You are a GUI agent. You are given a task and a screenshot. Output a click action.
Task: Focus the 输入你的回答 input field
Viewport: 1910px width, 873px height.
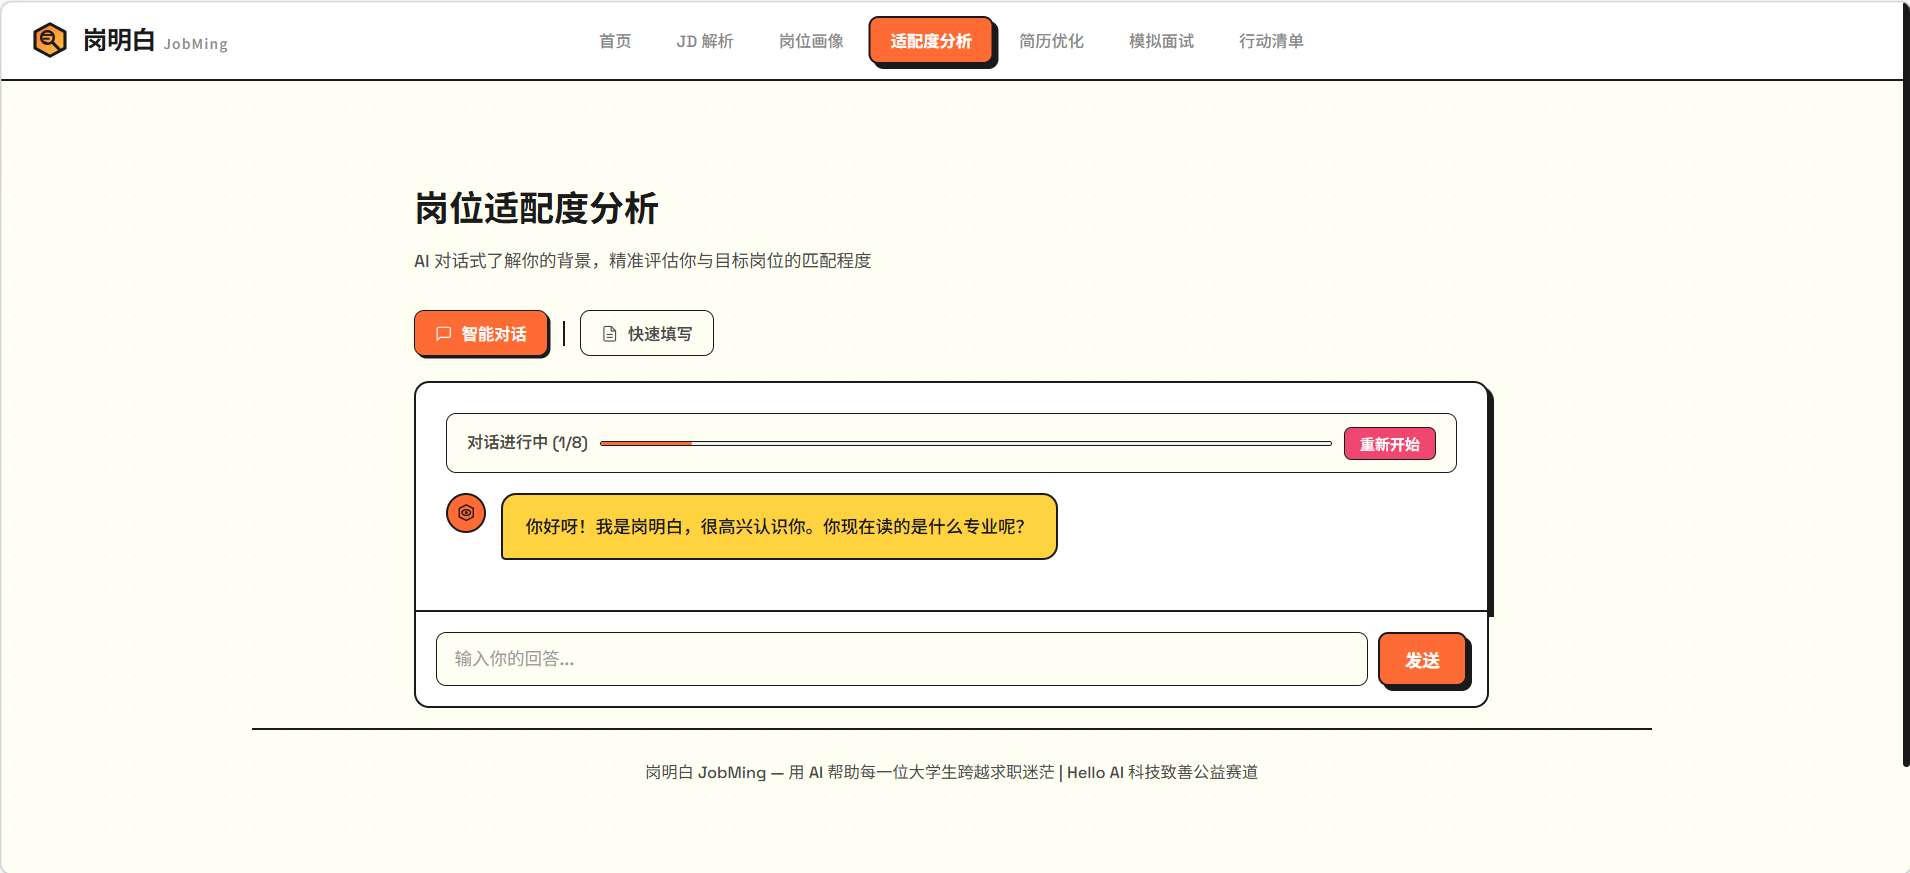[x=901, y=659]
